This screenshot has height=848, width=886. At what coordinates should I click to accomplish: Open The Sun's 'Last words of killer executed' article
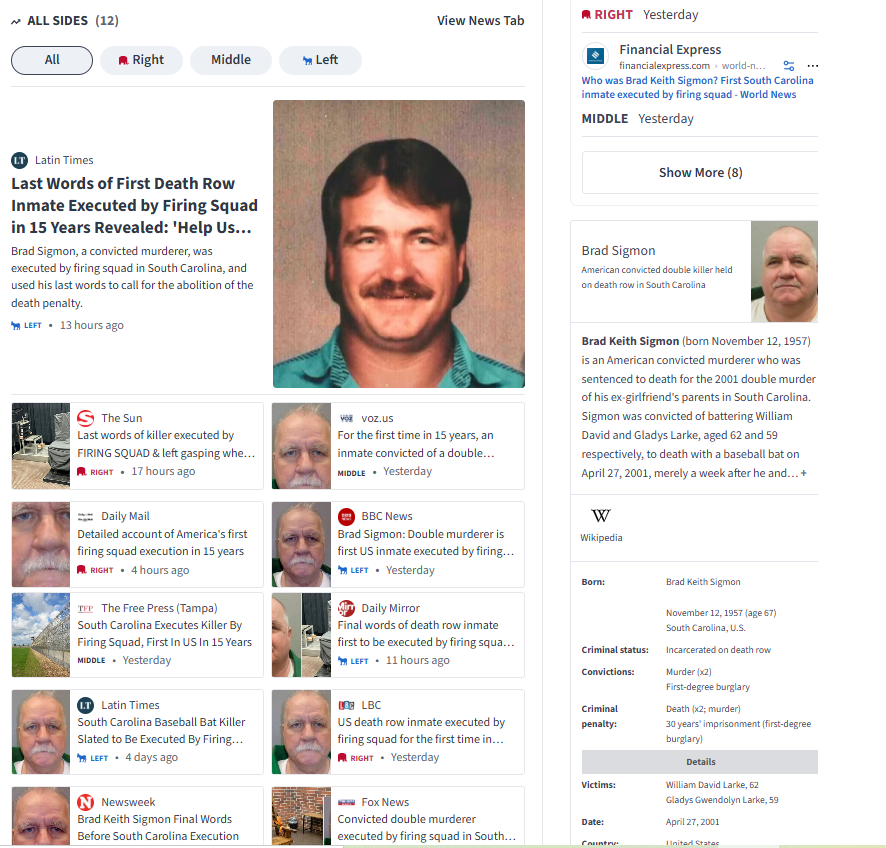[166, 444]
